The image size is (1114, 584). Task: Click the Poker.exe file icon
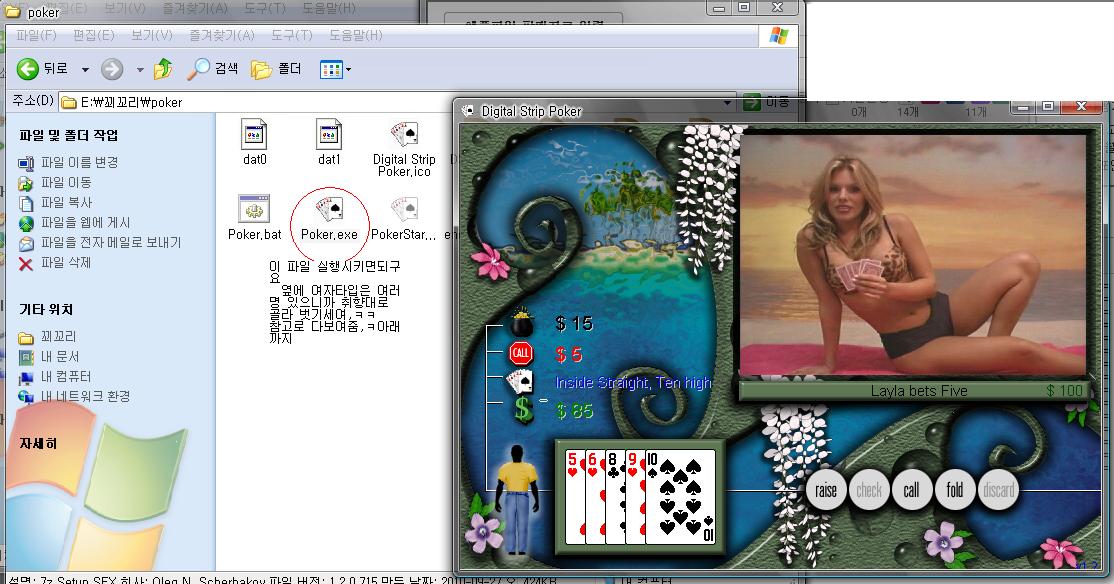pyautogui.click(x=329, y=210)
